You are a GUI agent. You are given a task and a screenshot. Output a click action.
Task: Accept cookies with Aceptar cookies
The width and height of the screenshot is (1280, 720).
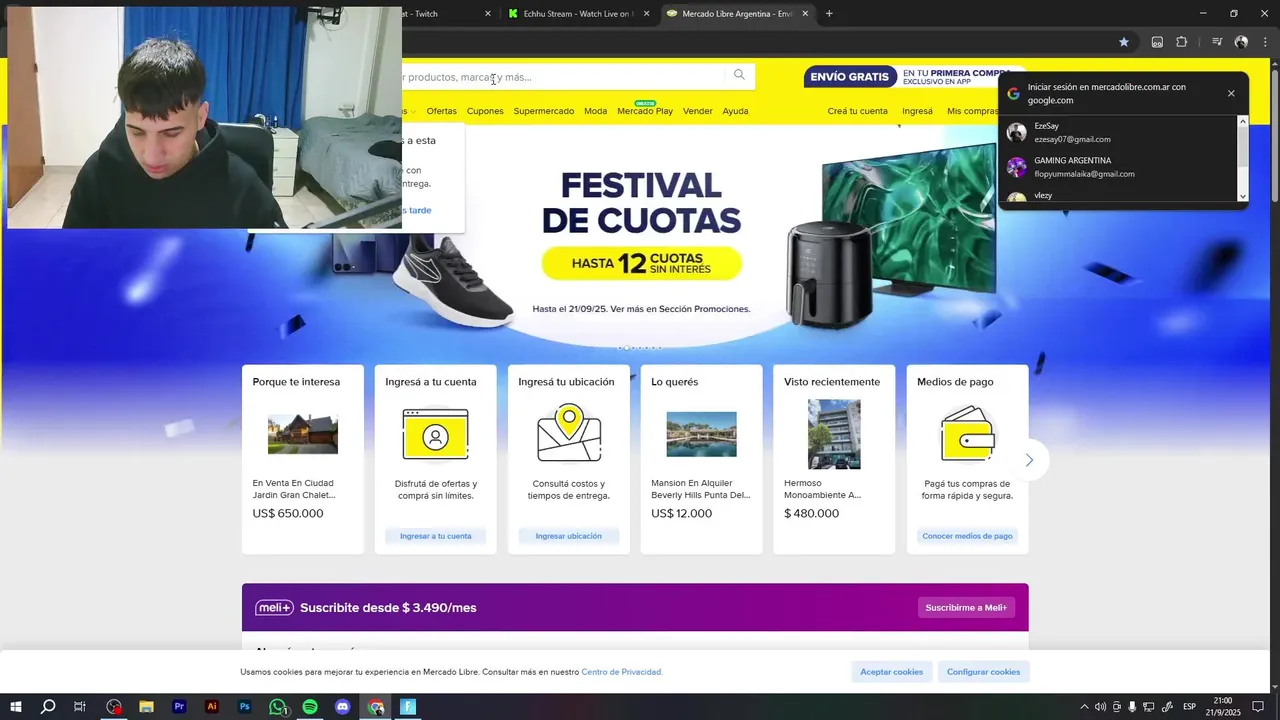[892, 672]
